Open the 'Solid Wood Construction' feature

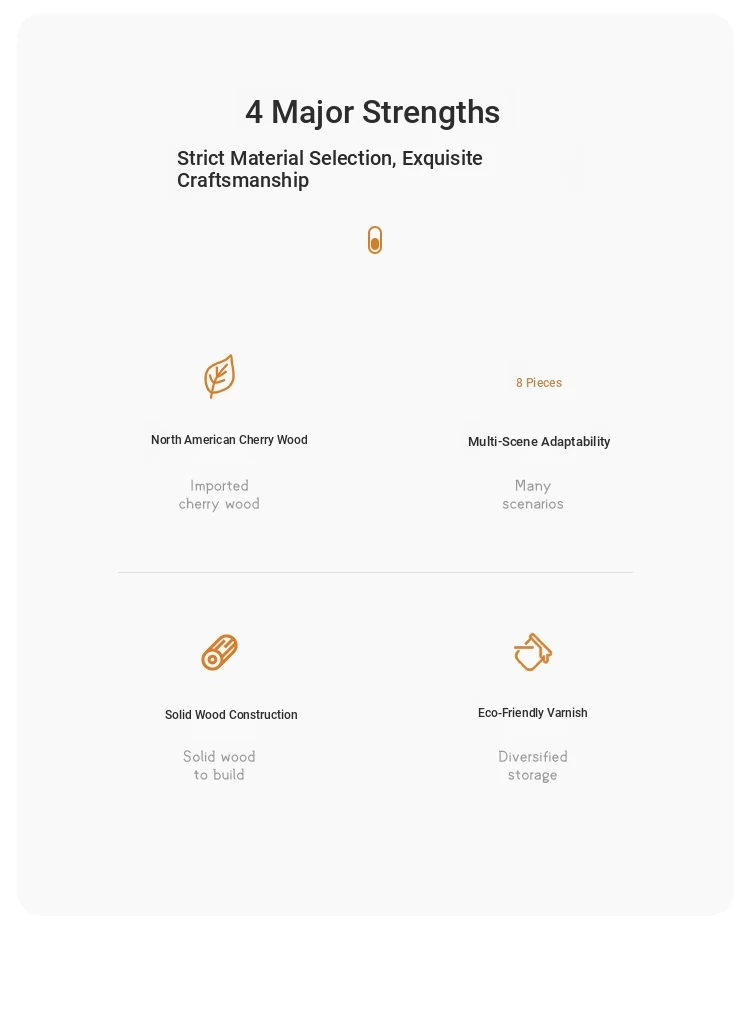pyautogui.click(x=231, y=714)
